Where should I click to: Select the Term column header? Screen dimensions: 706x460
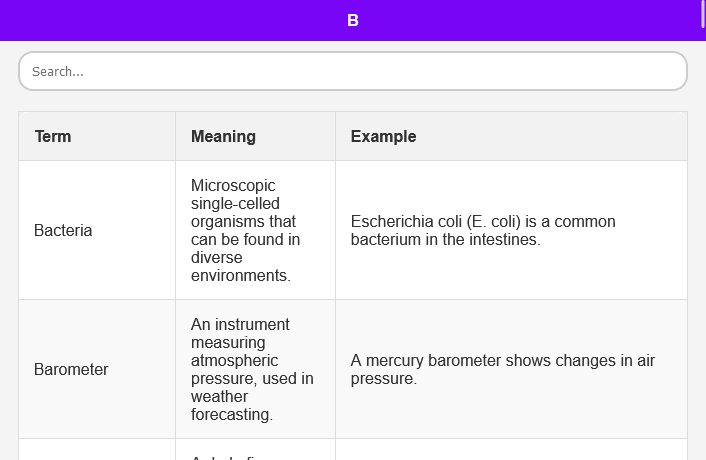(x=53, y=136)
